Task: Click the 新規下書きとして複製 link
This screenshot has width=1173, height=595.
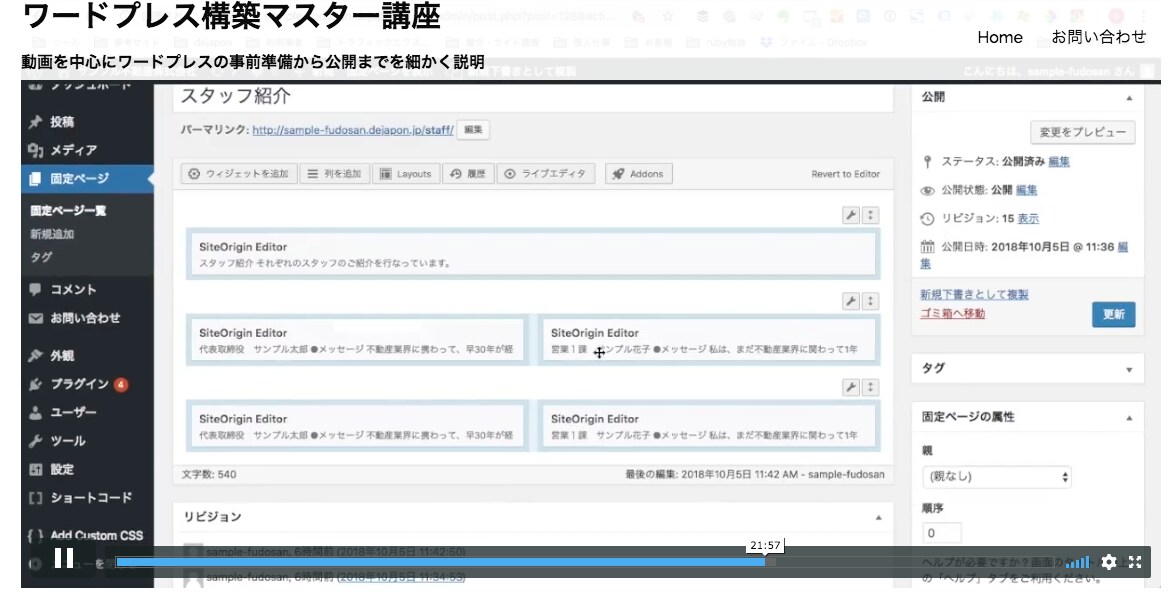Action: click(974, 295)
